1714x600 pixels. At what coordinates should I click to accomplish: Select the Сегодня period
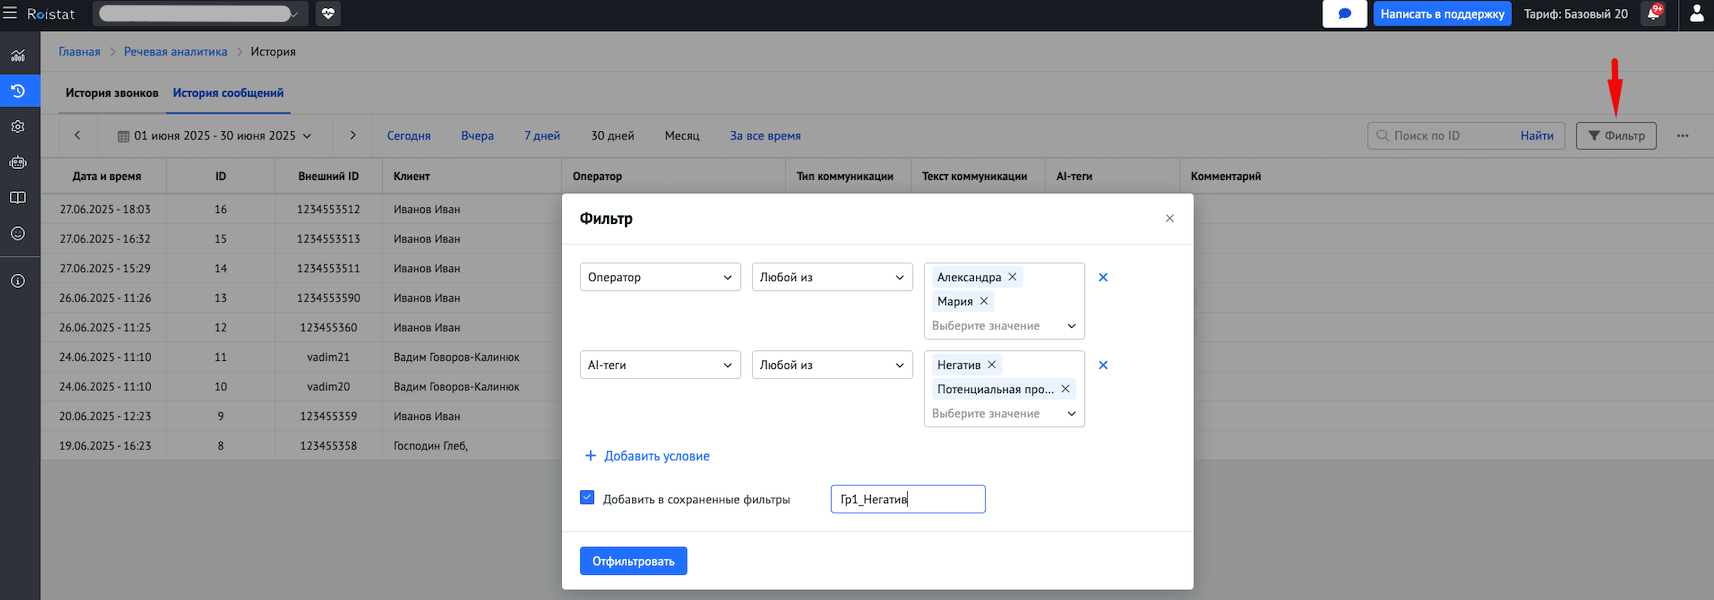409,136
